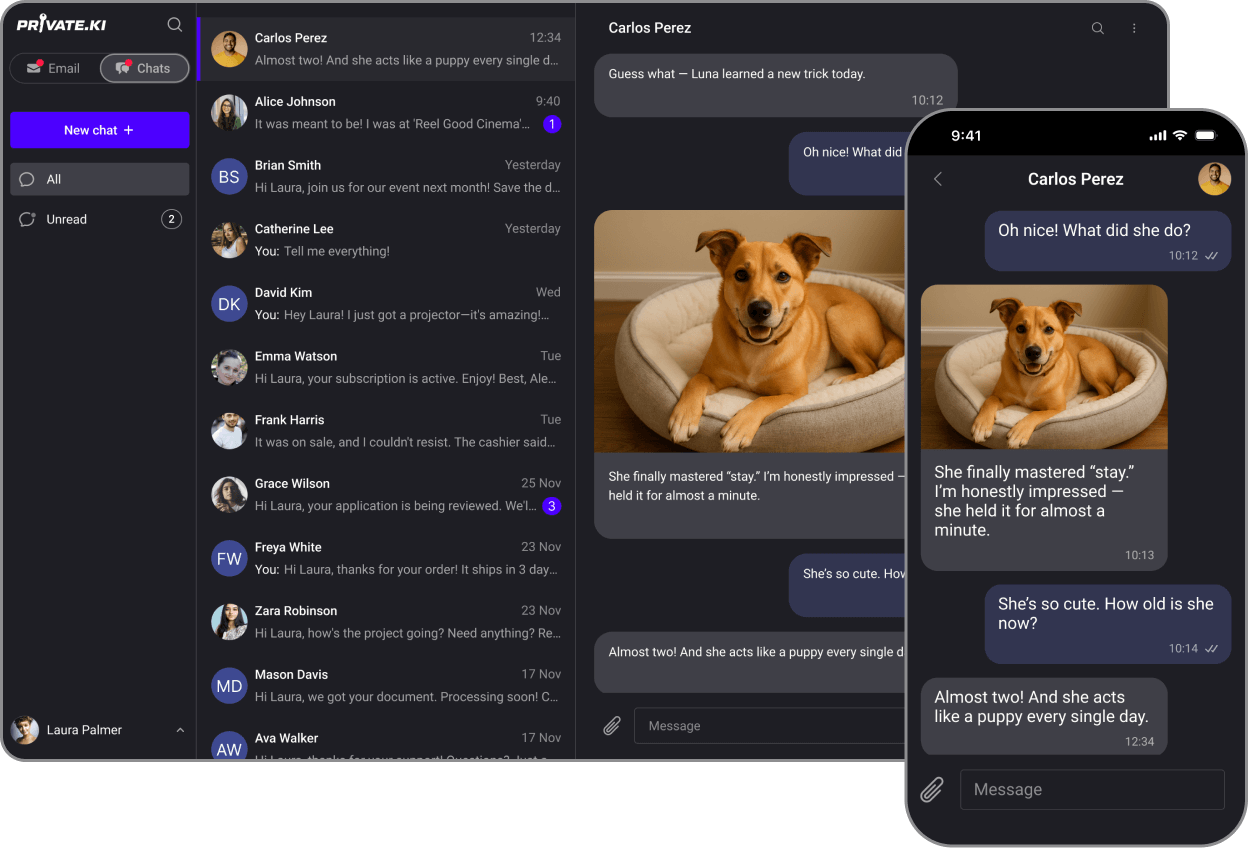Viewport: 1248px width, 848px height.
Task: Click the speech bubble icon beside All
Action: pos(28,178)
